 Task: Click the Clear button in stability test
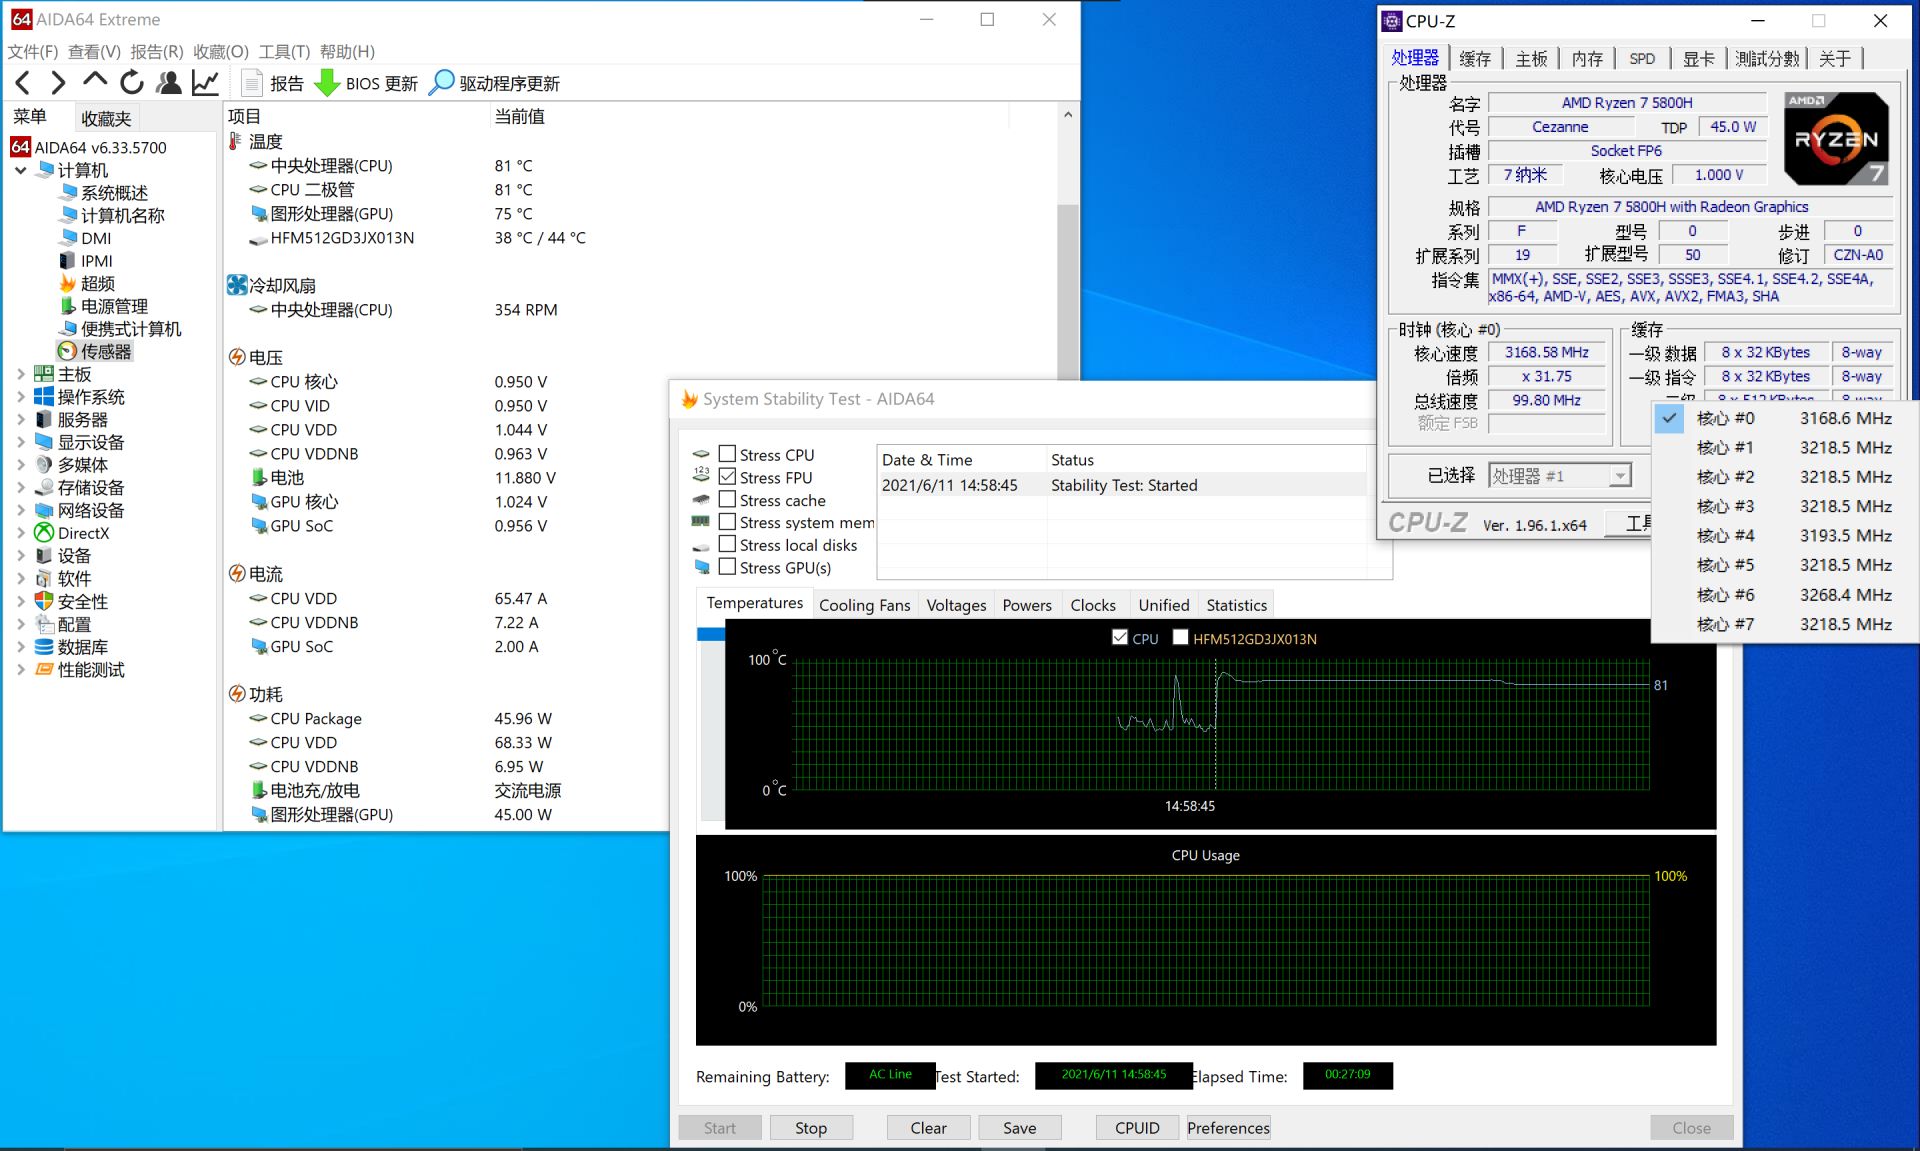pos(928,1128)
